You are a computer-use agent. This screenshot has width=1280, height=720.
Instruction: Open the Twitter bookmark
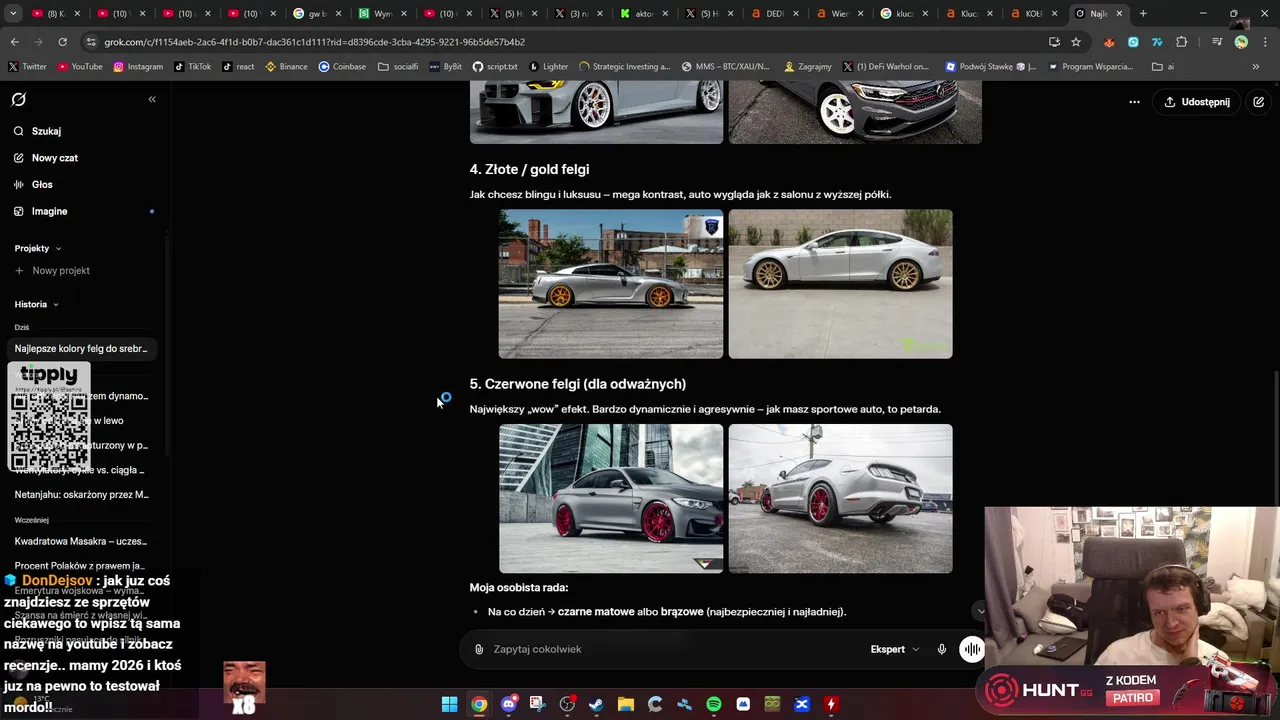(27, 67)
